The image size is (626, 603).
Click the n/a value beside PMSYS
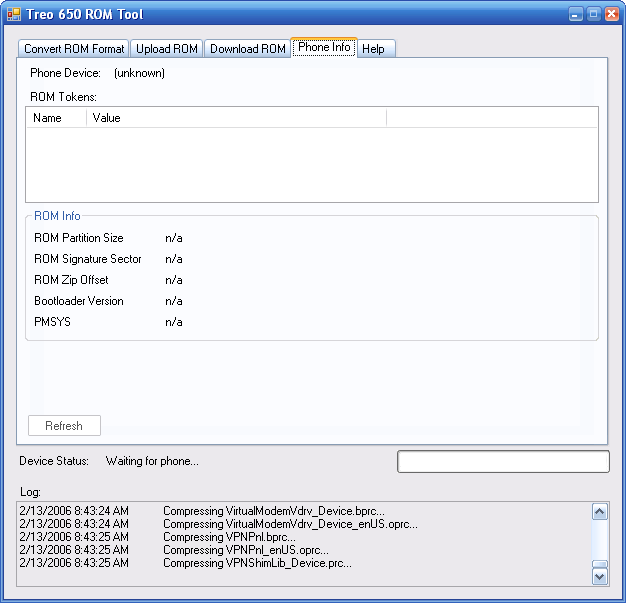[174, 322]
